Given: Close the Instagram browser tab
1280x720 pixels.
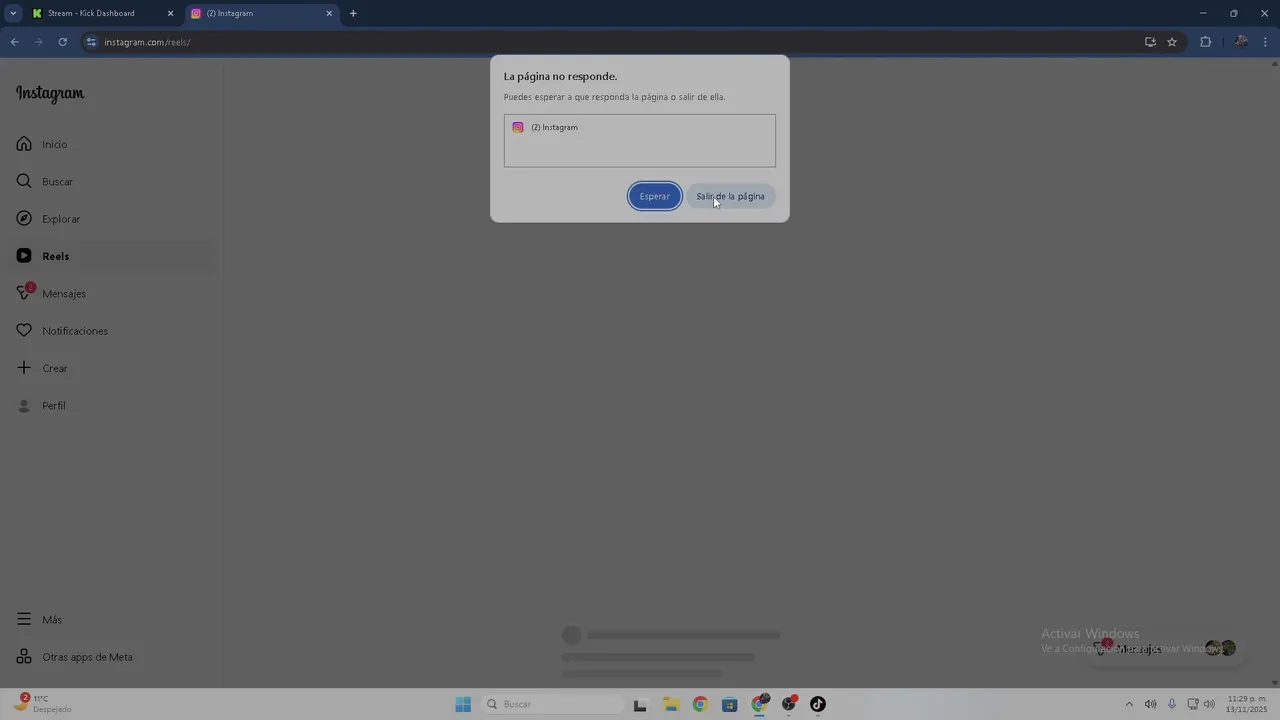Looking at the screenshot, I should click(x=329, y=13).
